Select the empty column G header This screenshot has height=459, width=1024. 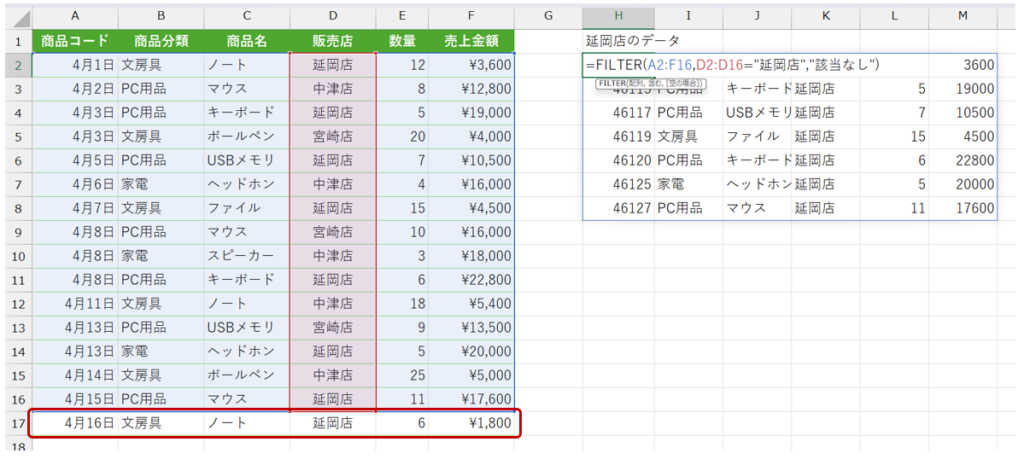[x=549, y=15]
